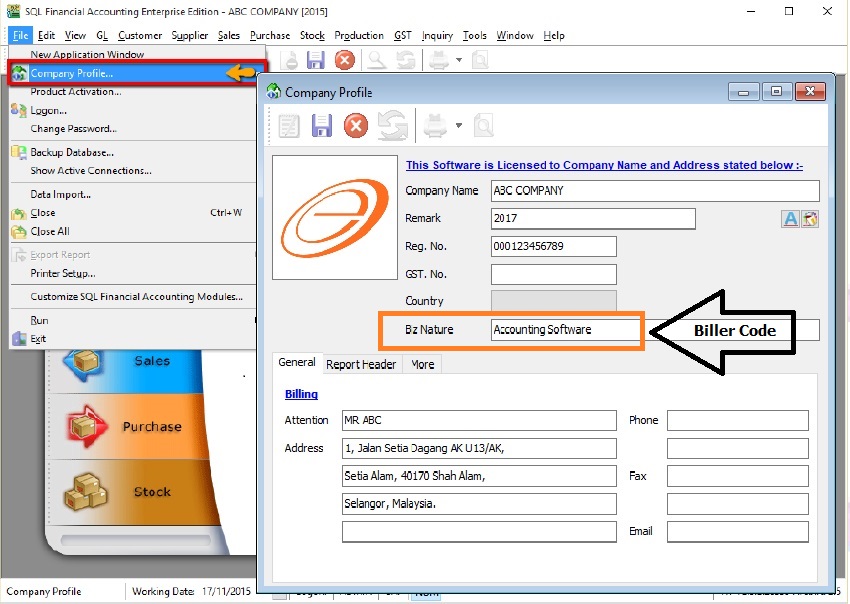Select the General tab
Image resolution: width=850 pixels, height=604 pixels.
click(x=297, y=362)
